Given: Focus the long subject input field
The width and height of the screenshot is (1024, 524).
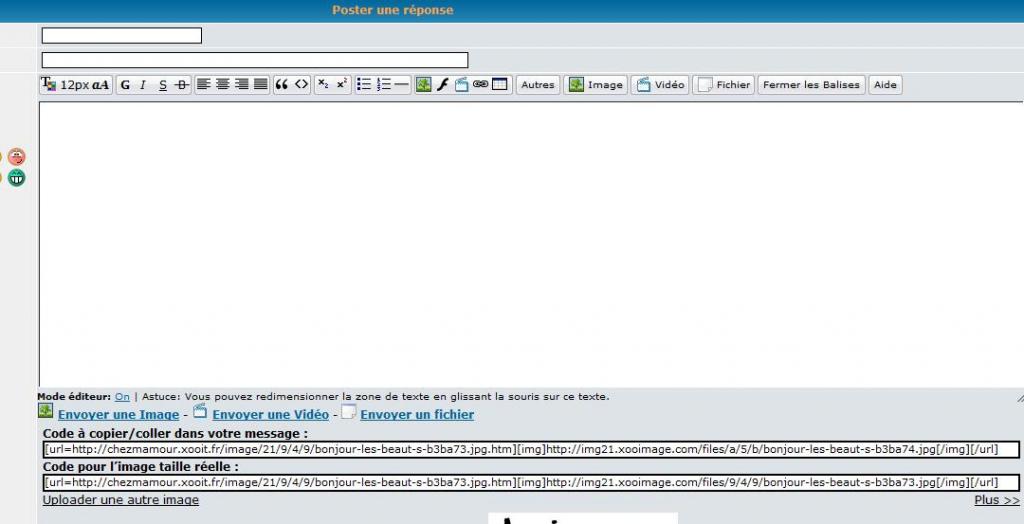Looking at the screenshot, I should point(255,60).
